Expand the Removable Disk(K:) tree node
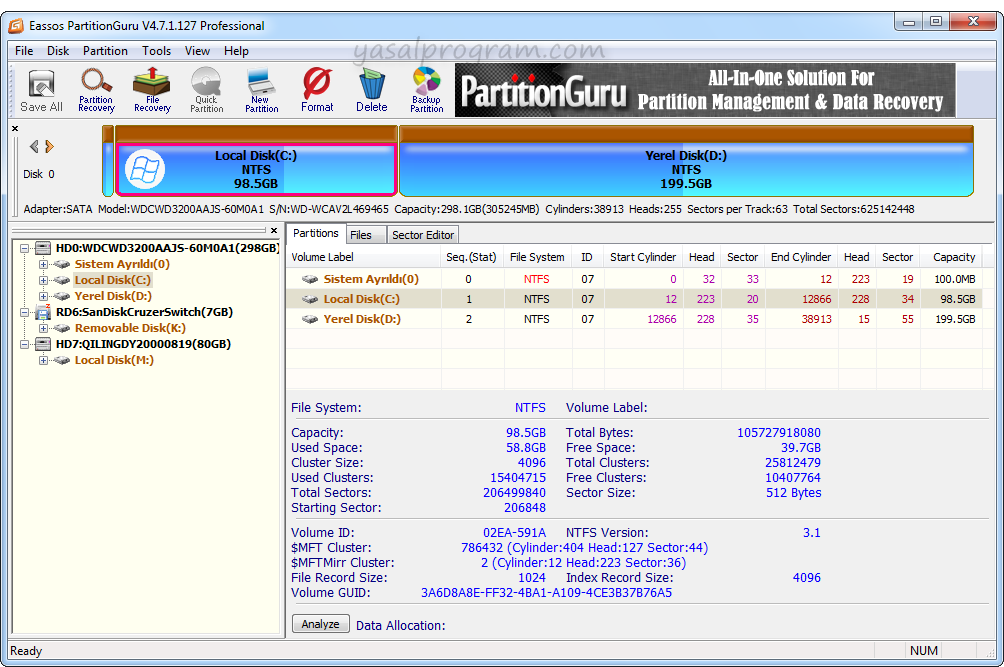This screenshot has width=1004, height=667. 43,328
